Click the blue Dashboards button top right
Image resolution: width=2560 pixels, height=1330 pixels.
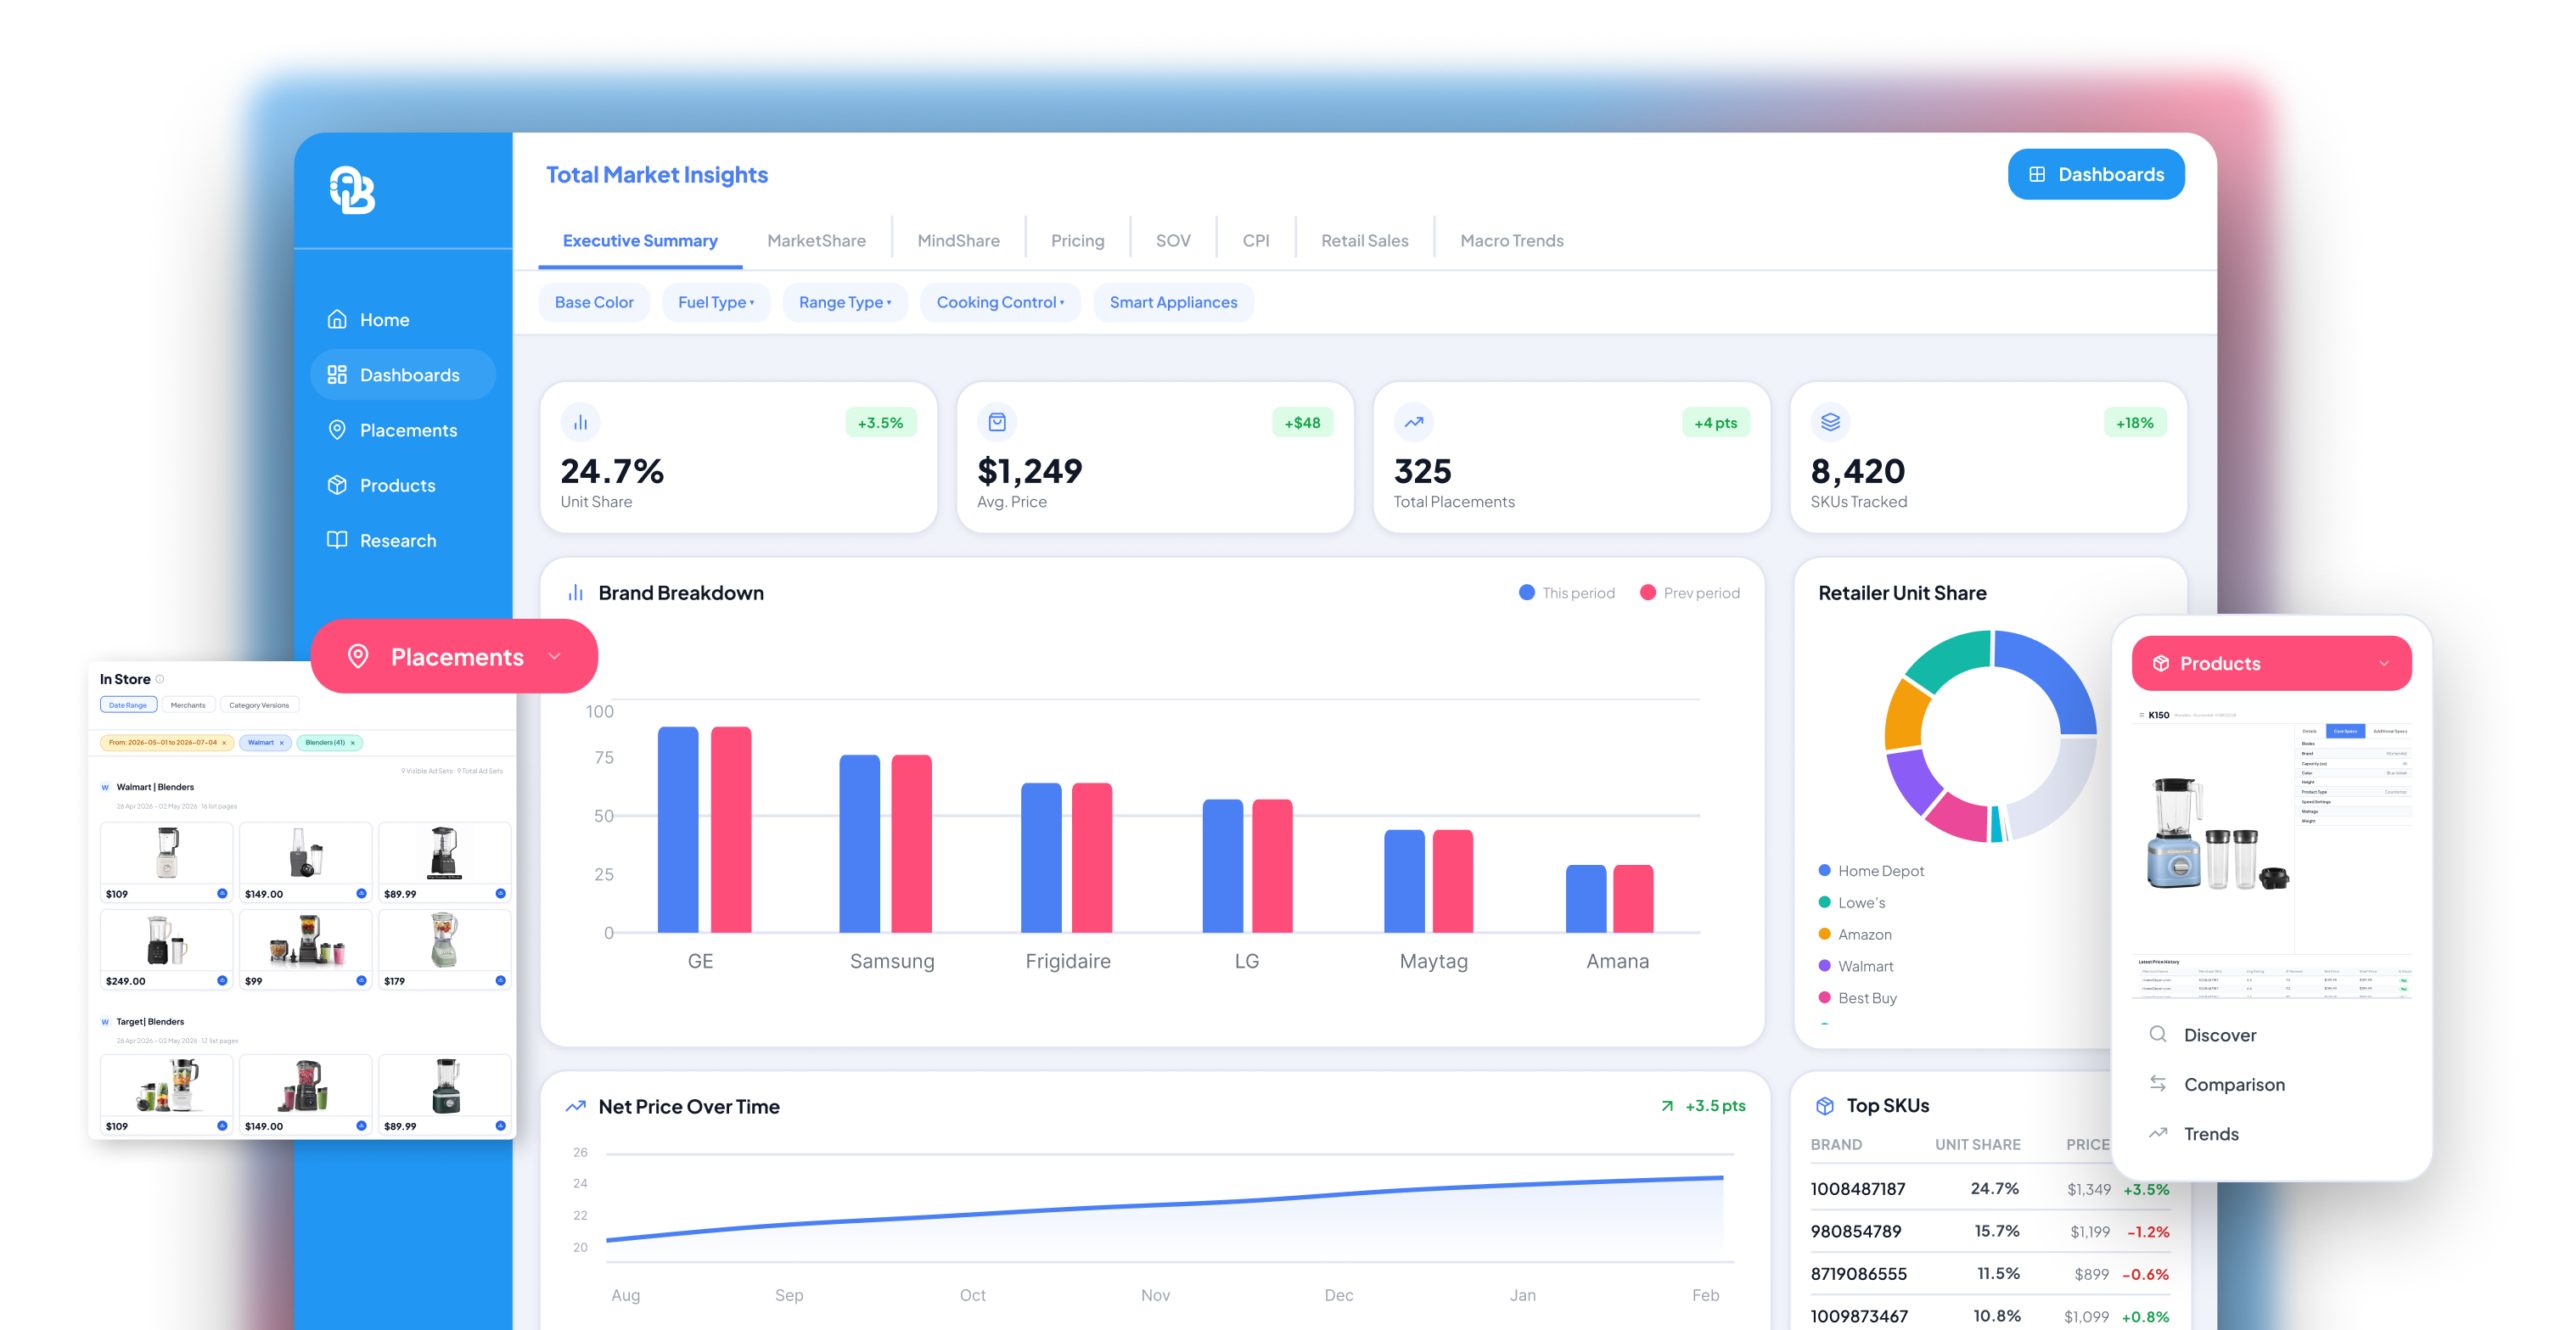click(2095, 174)
